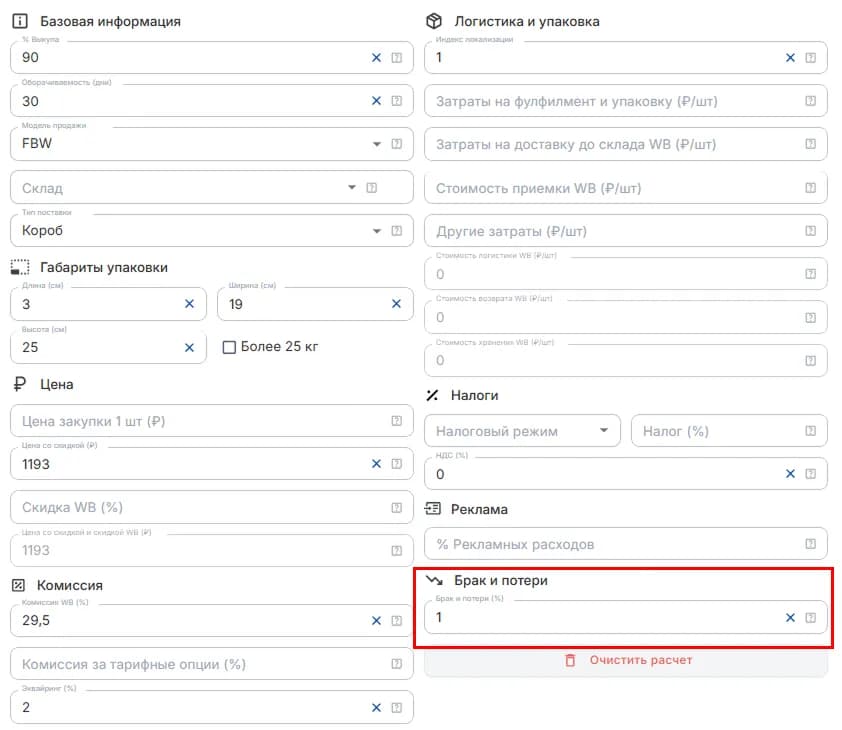
Task: Focus the Цена закупки 1 шт field
Action: click(212, 421)
